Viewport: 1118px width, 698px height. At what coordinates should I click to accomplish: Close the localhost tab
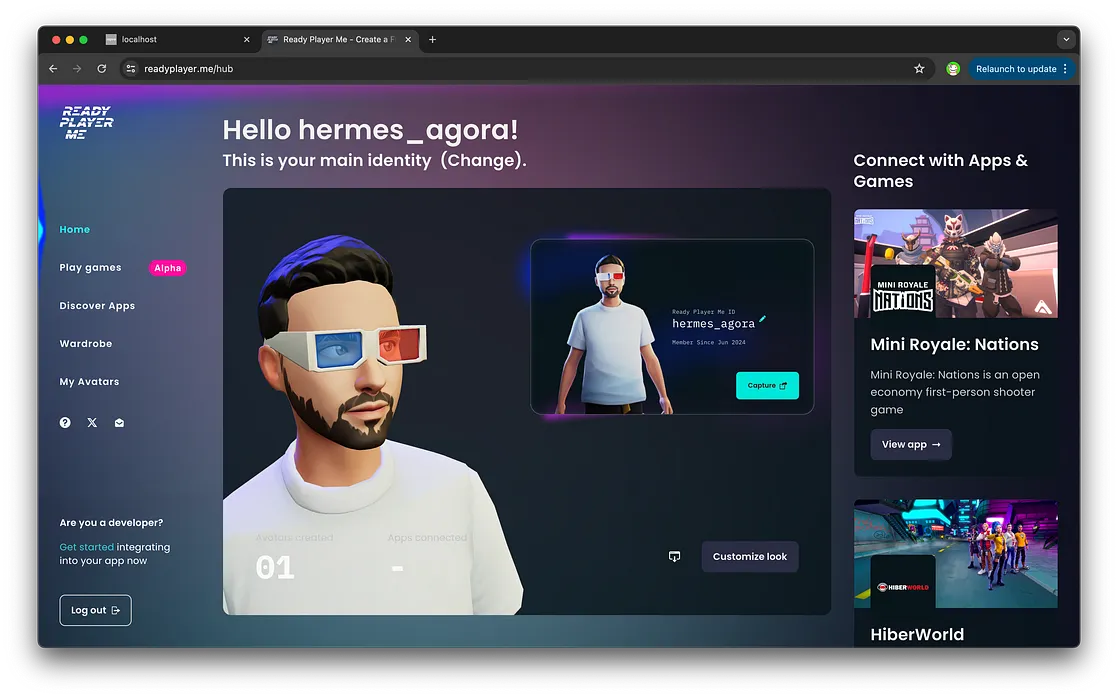pyautogui.click(x=247, y=39)
